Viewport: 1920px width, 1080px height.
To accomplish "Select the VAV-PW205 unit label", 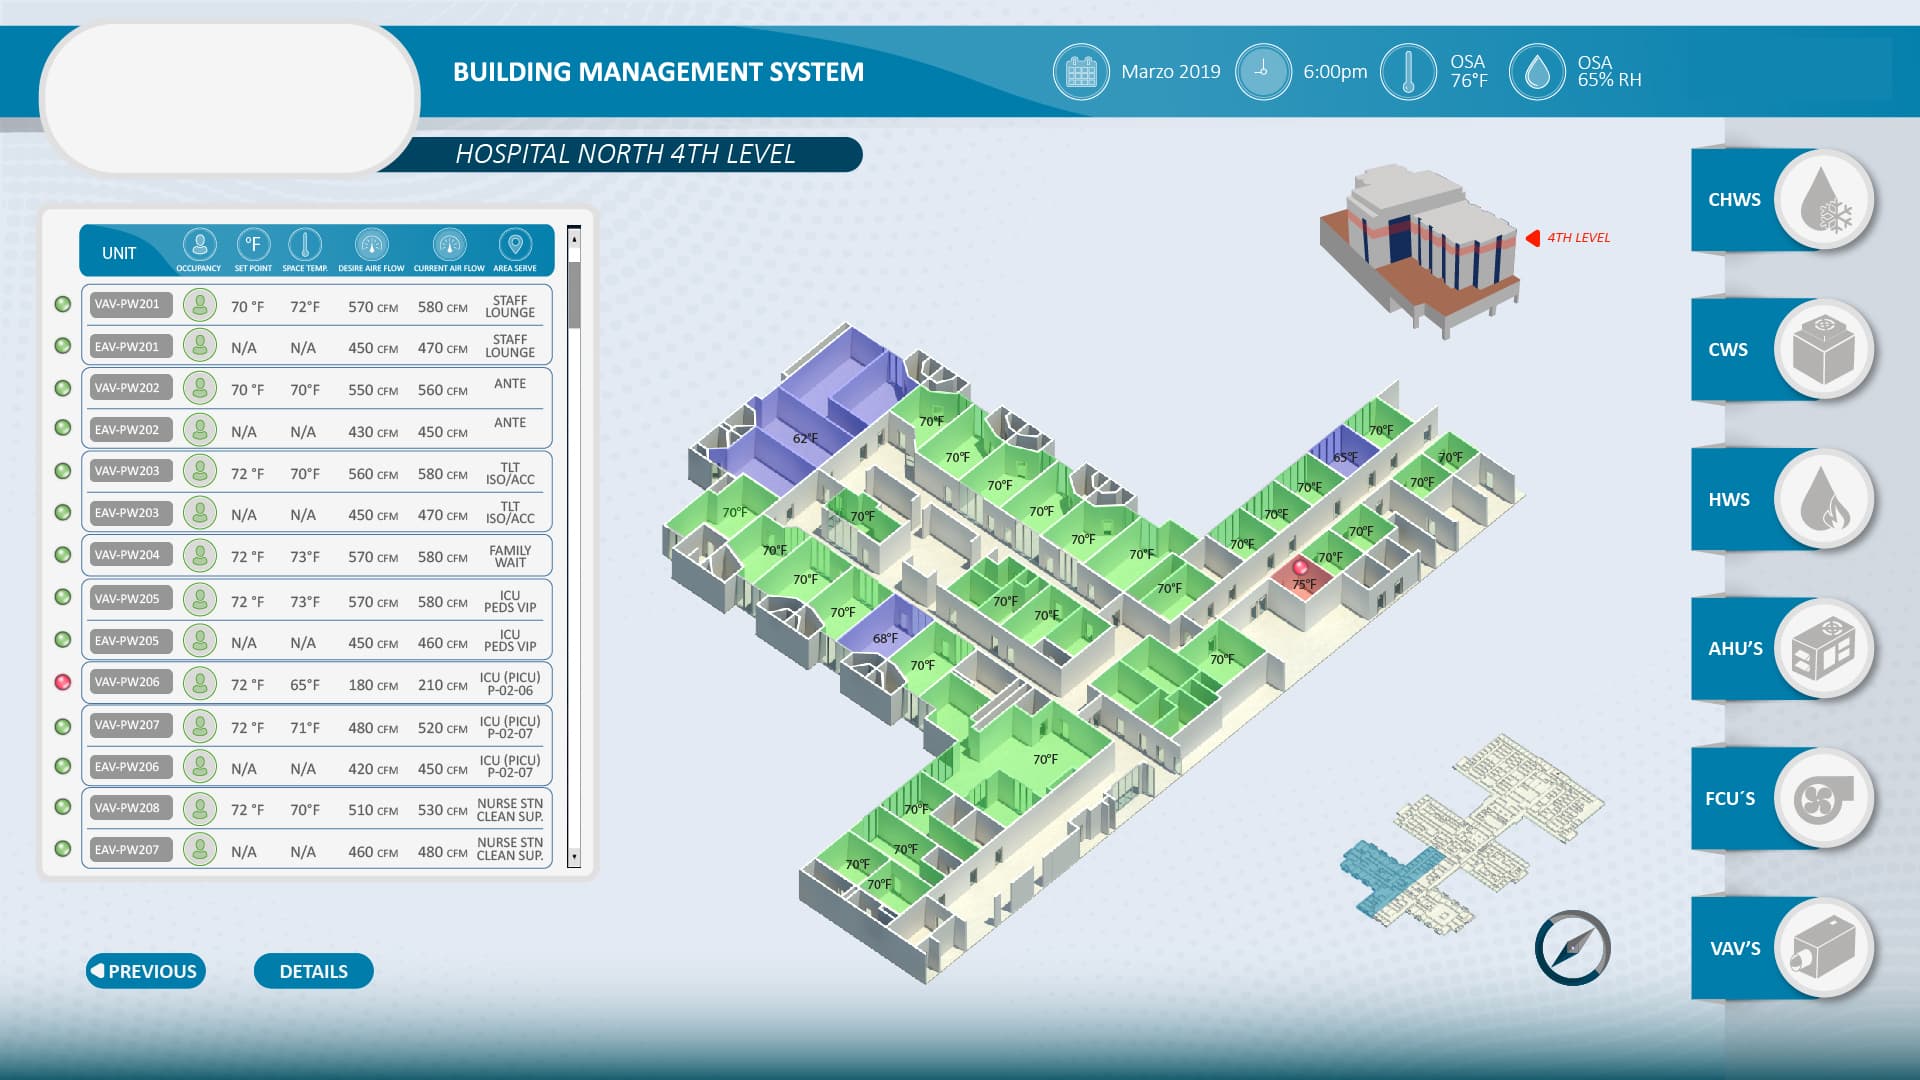I will tap(128, 599).
